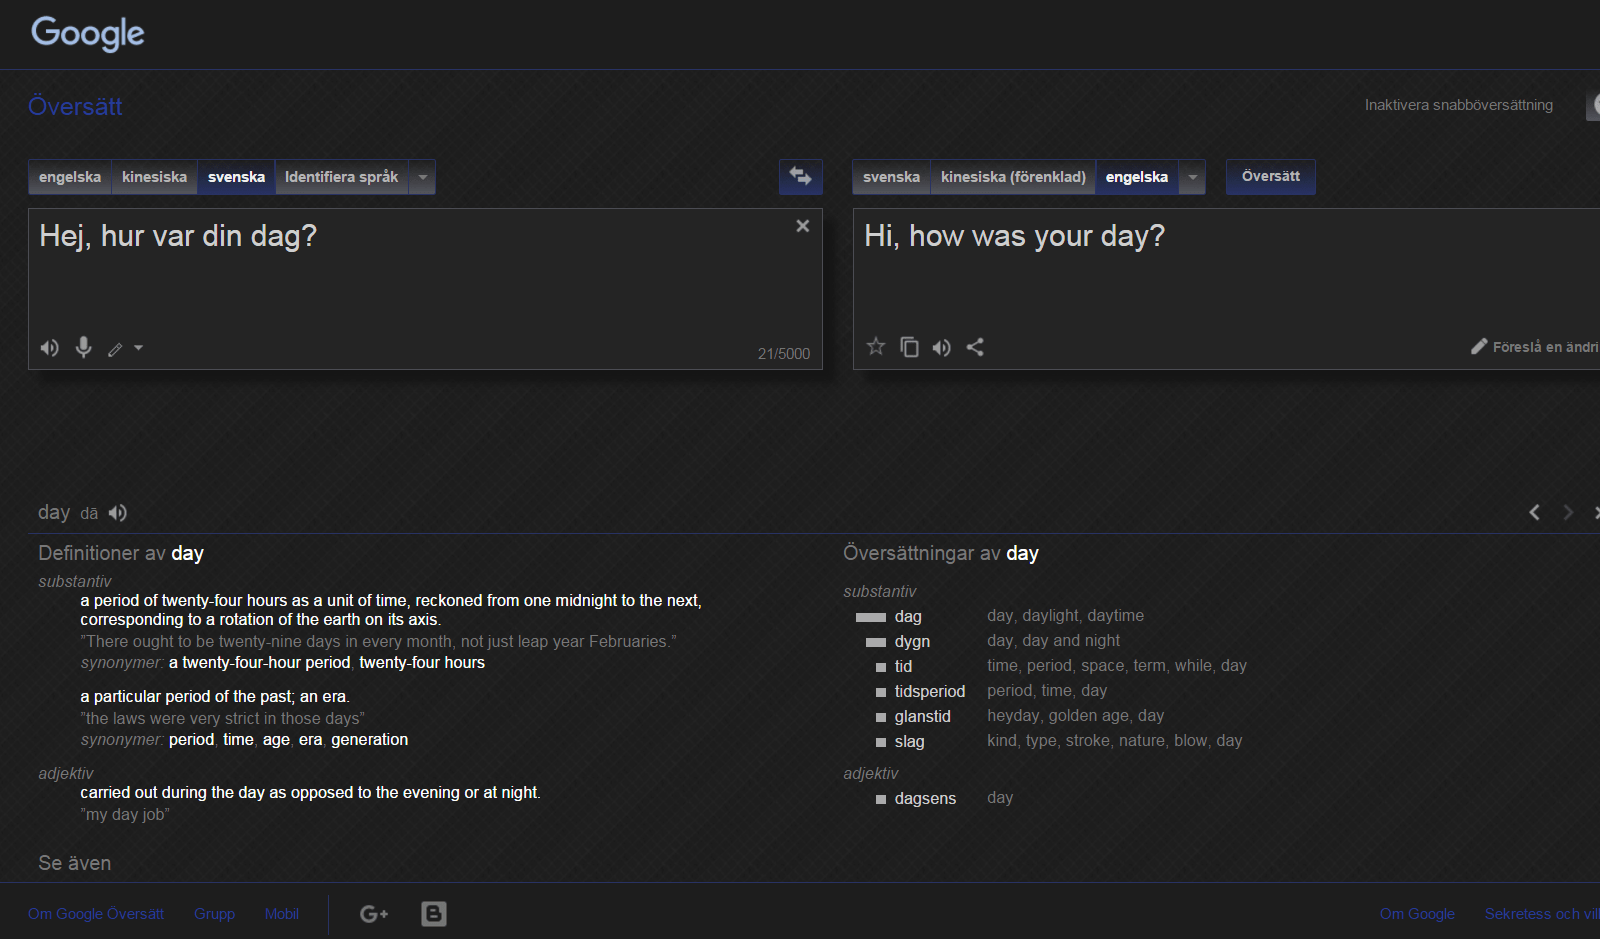Copy the translated text
Screen dimensions: 1600x939
click(909, 347)
